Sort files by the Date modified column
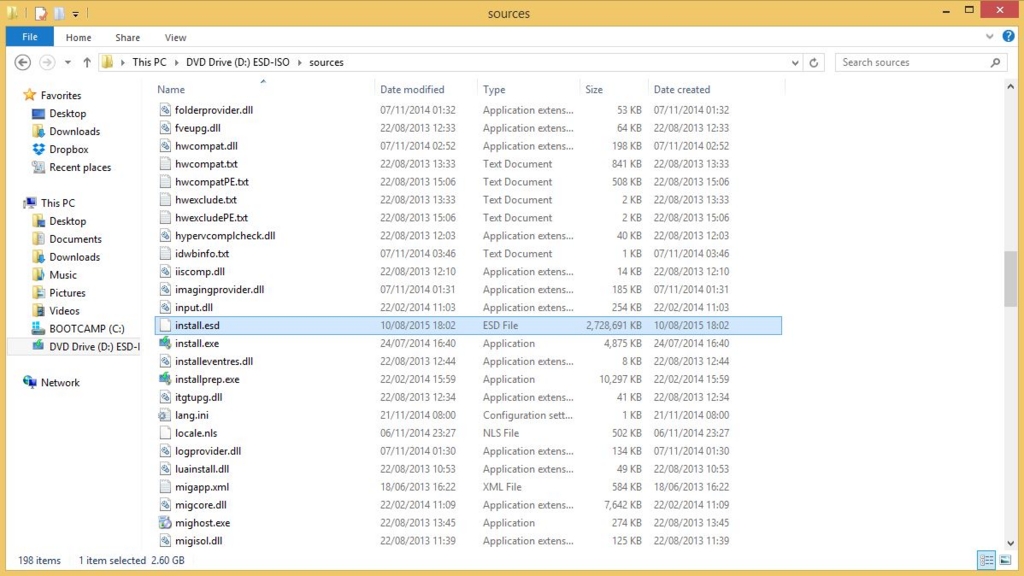Image resolution: width=1024 pixels, height=576 pixels. [413, 88]
